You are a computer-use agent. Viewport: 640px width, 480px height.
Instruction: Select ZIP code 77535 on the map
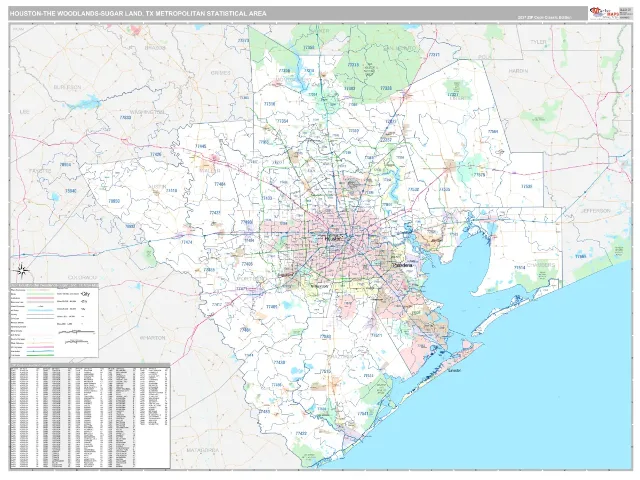click(444, 189)
